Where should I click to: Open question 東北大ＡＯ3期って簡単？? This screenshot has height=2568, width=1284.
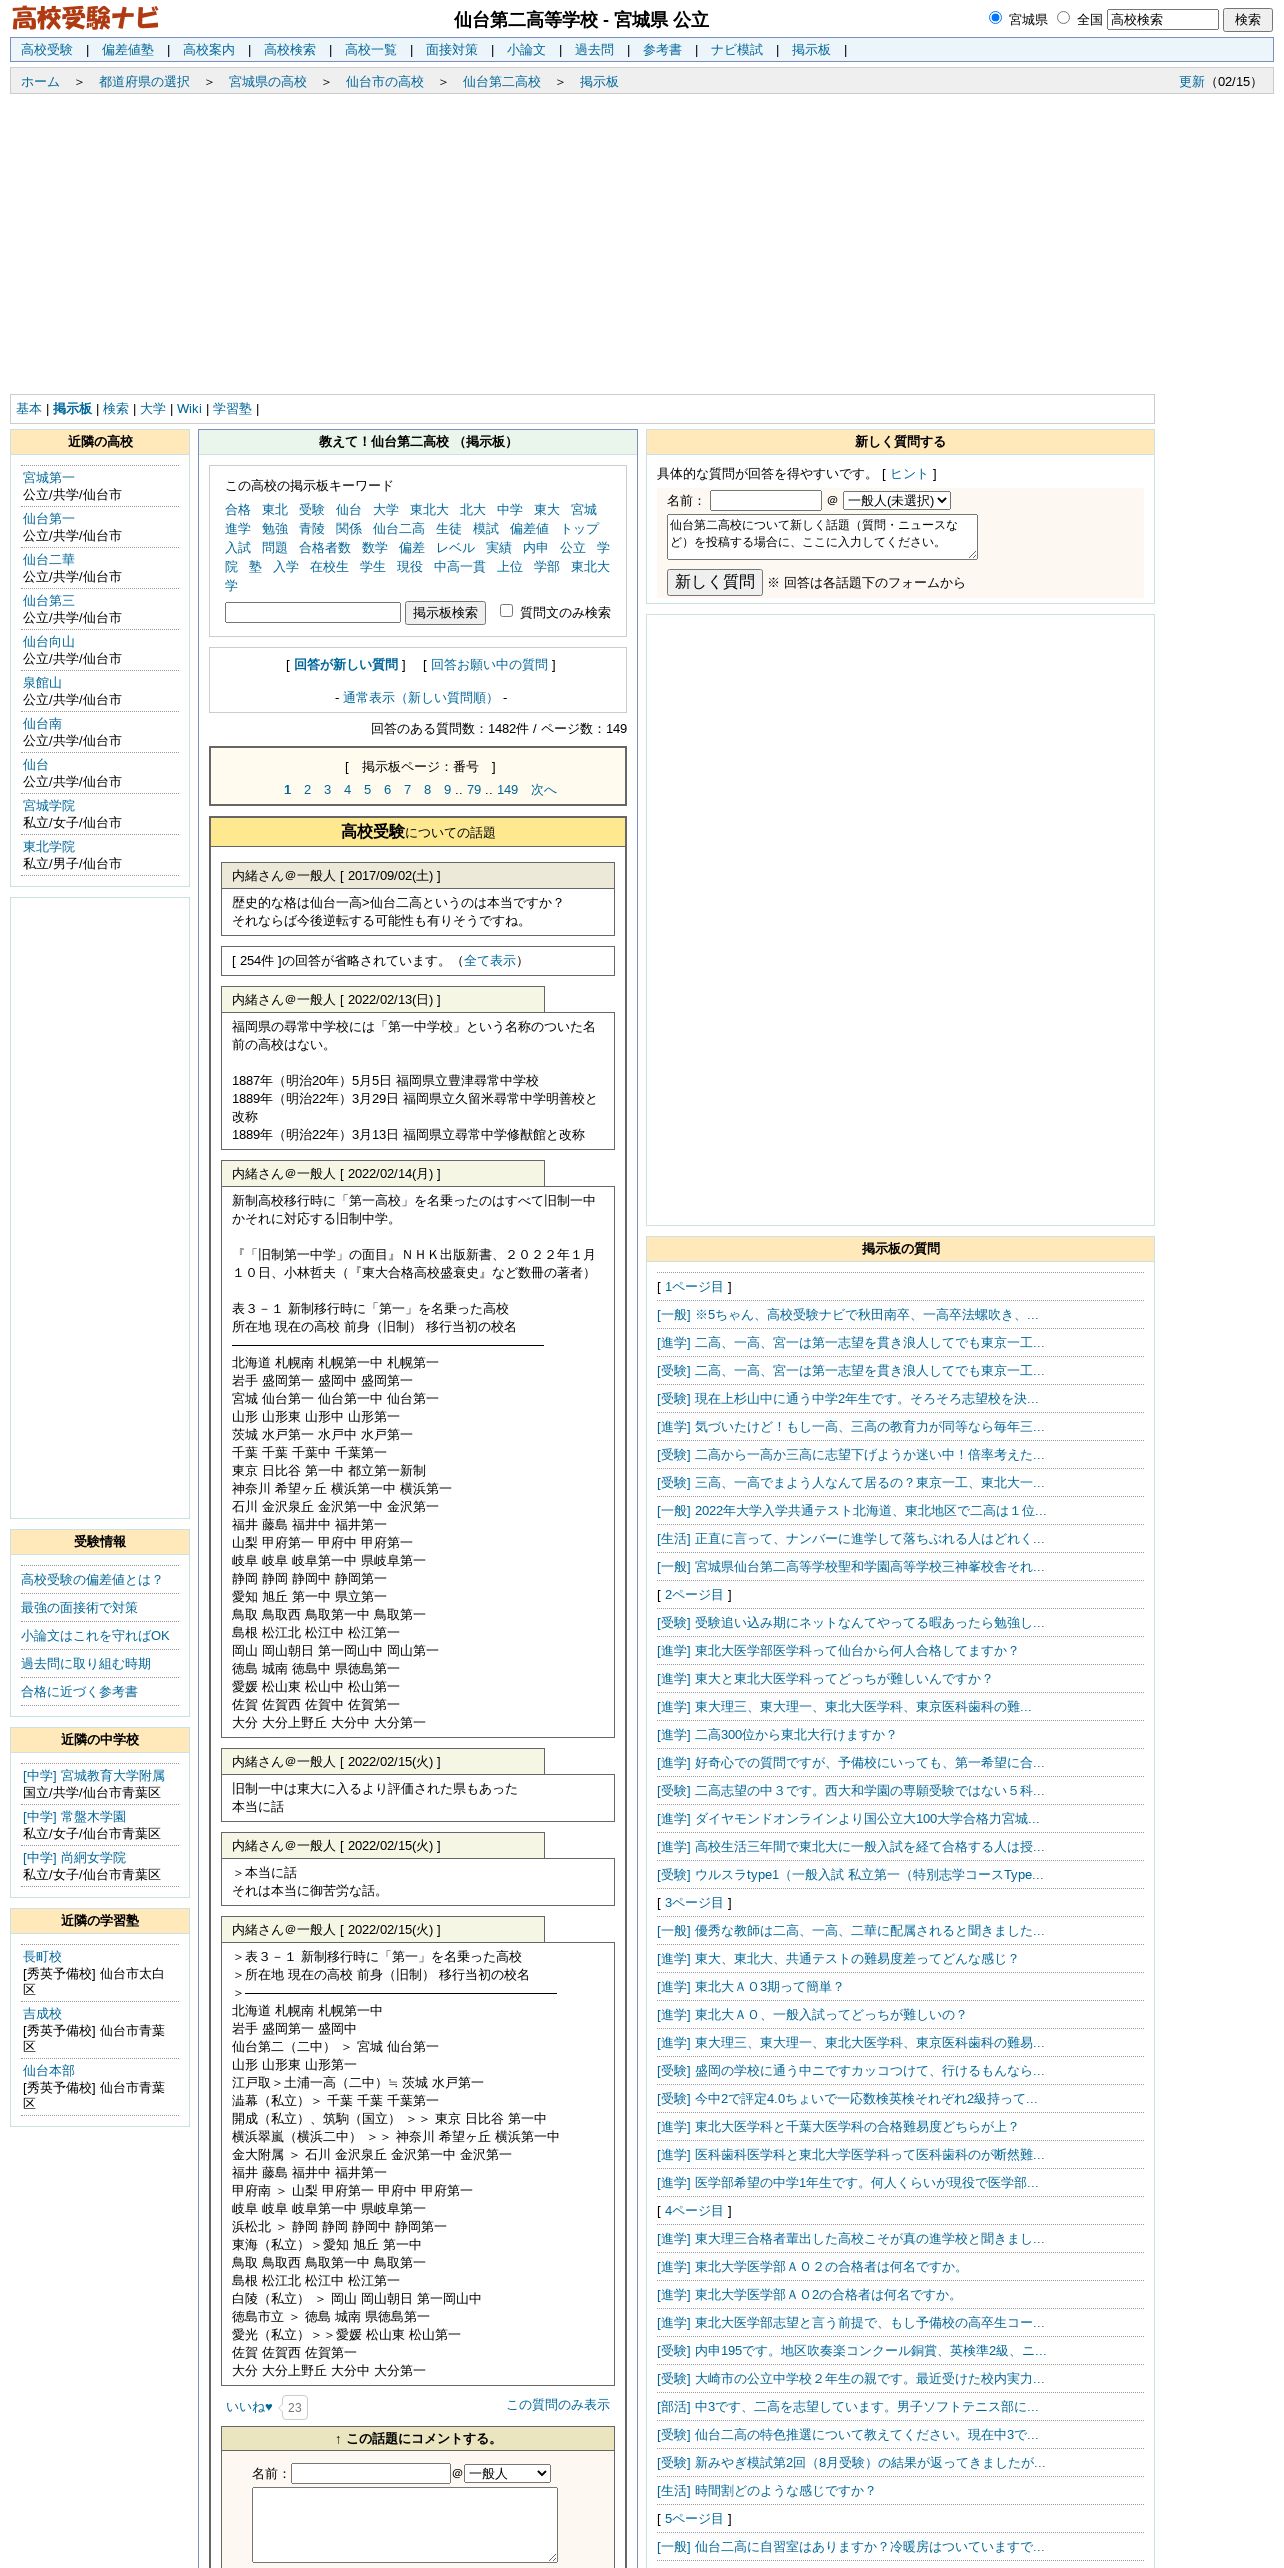pyautogui.click(x=750, y=1987)
